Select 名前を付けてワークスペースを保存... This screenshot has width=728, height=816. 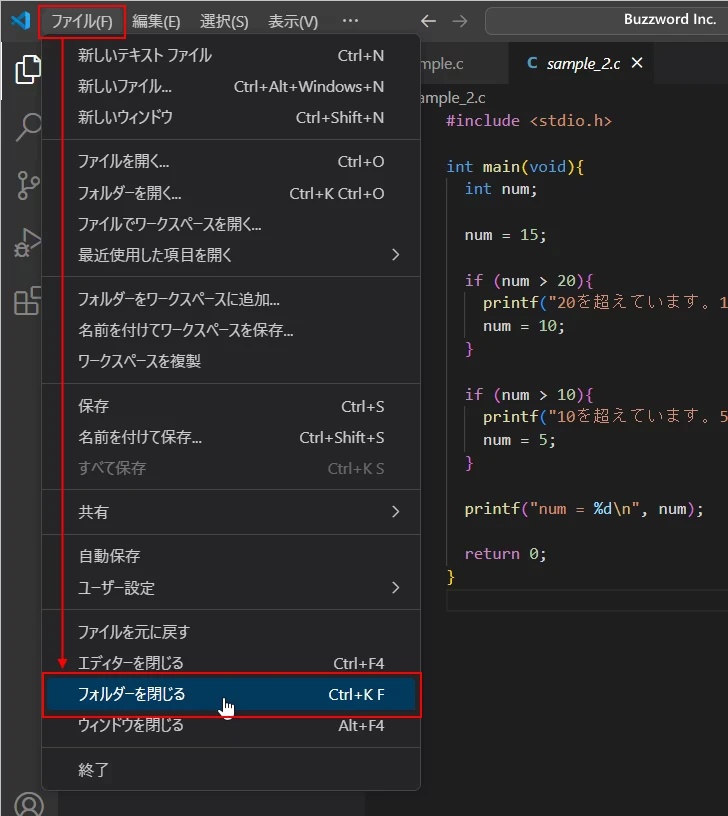coord(231,330)
